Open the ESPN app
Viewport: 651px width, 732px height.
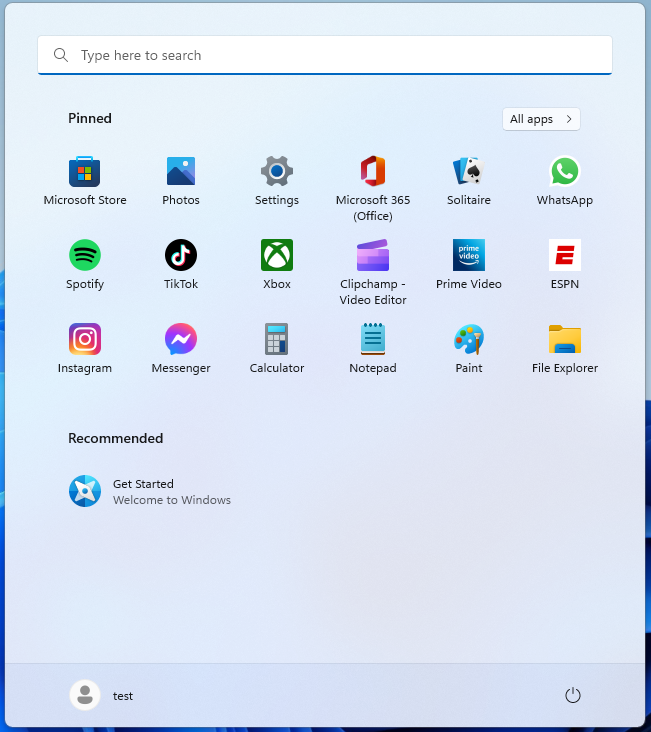[565, 265]
